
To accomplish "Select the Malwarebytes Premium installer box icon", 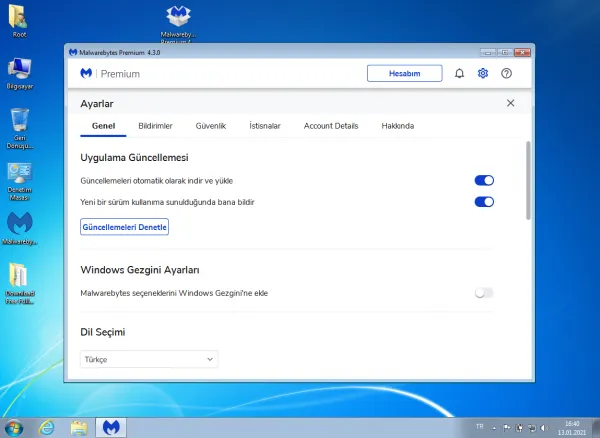I will (178, 23).
